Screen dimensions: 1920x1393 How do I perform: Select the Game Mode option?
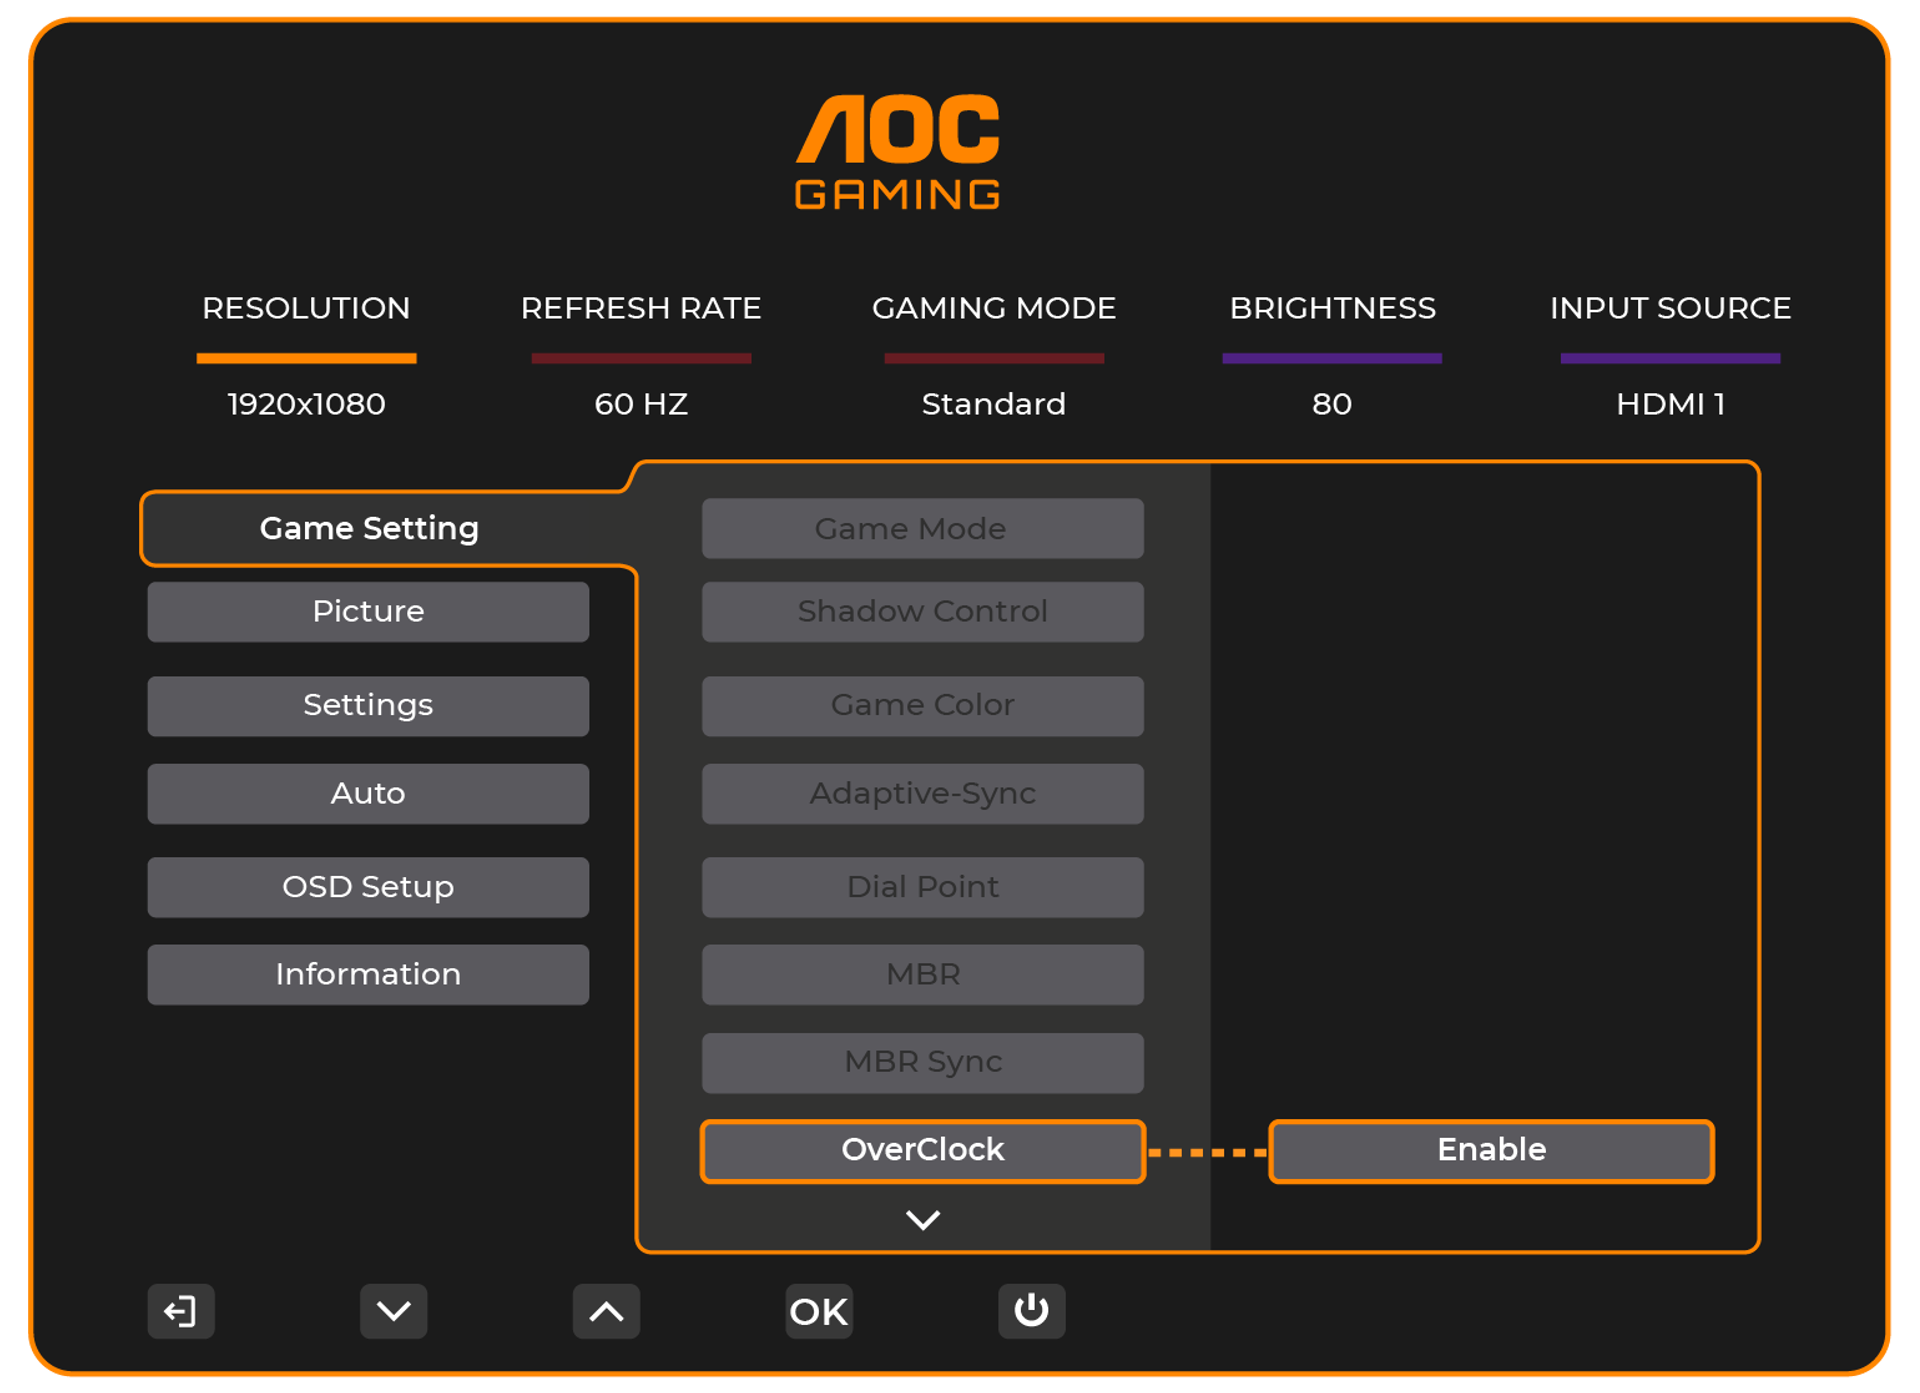coord(922,528)
